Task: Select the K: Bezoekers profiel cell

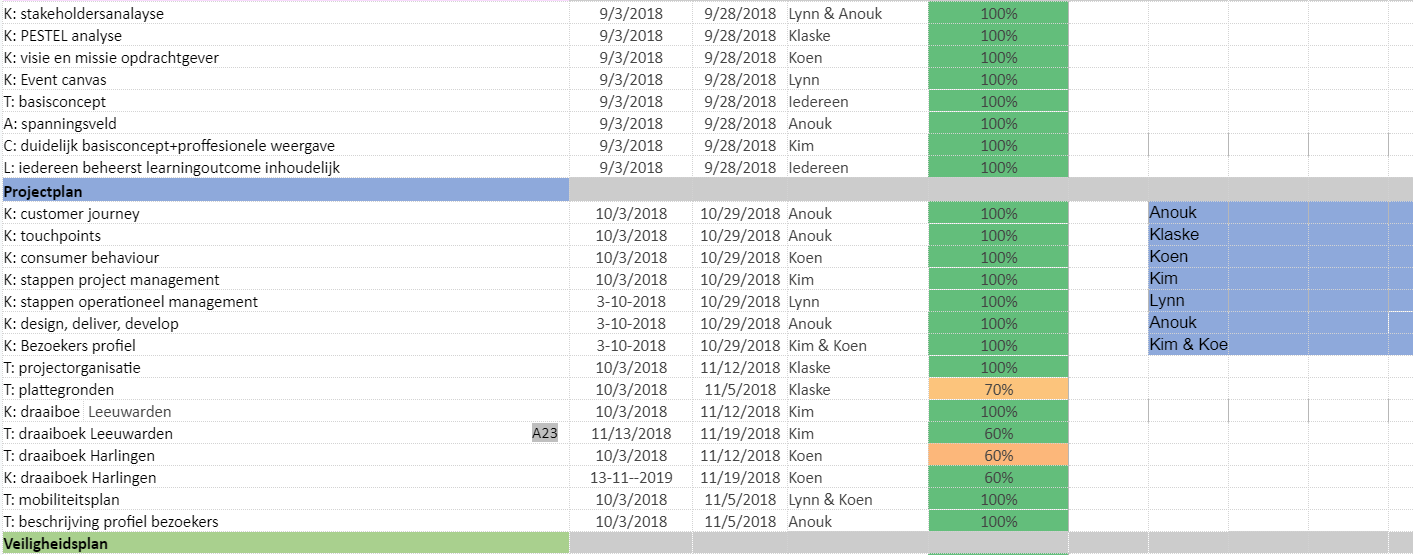Action: point(285,346)
